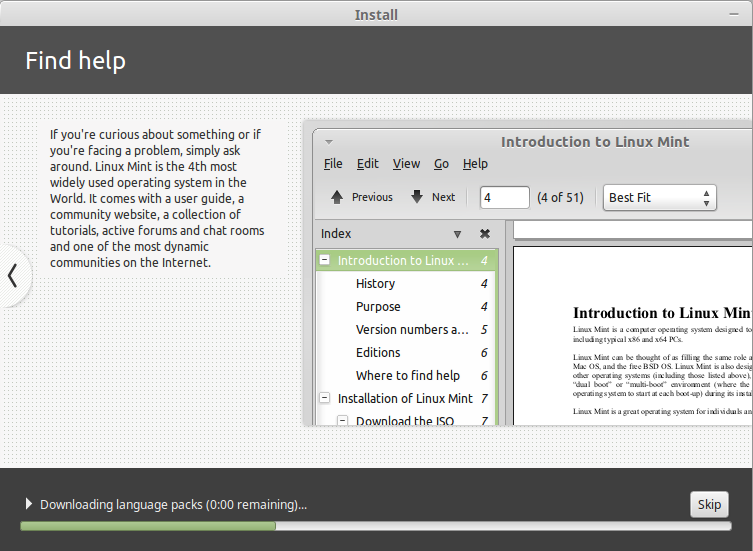The height and width of the screenshot is (551, 753).
Task: Collapse the Installation of Linux Mint node
Action: (x=325, y=398)
